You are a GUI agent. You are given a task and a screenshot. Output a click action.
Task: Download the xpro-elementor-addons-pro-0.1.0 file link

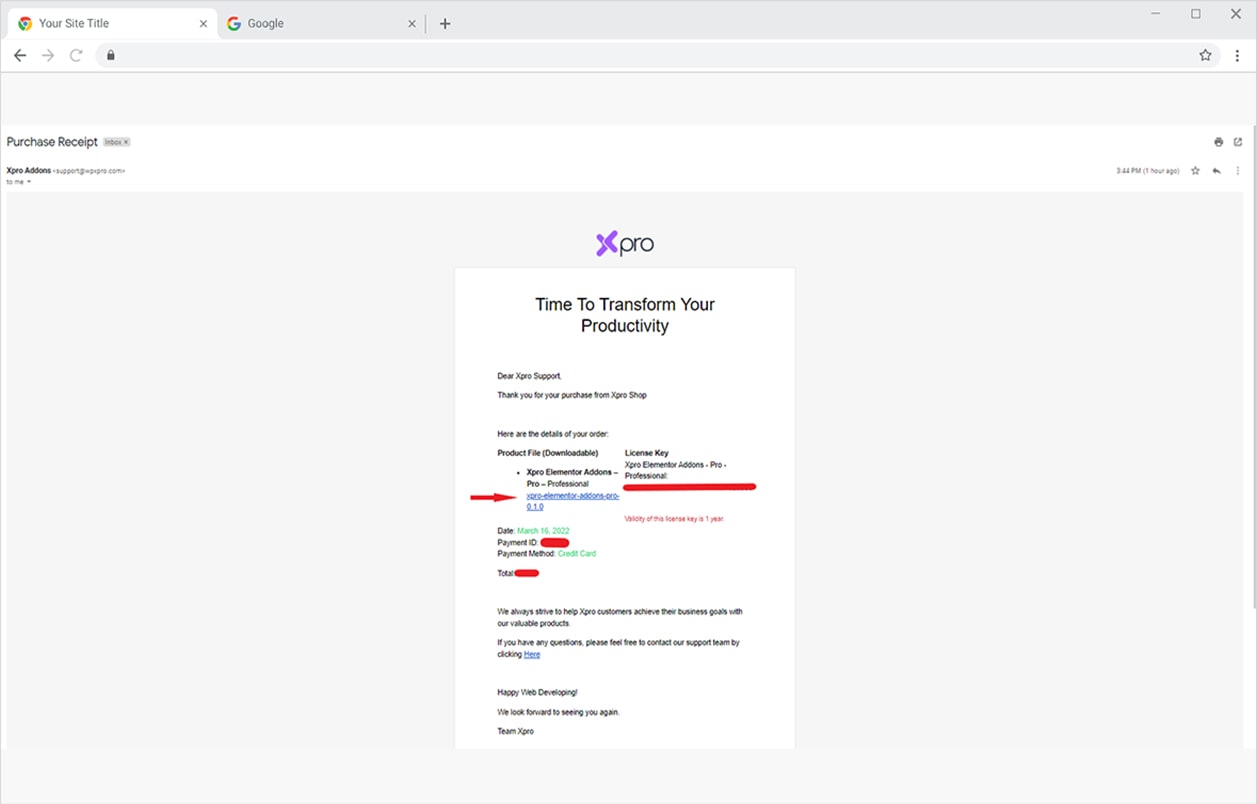coord(573,501)
